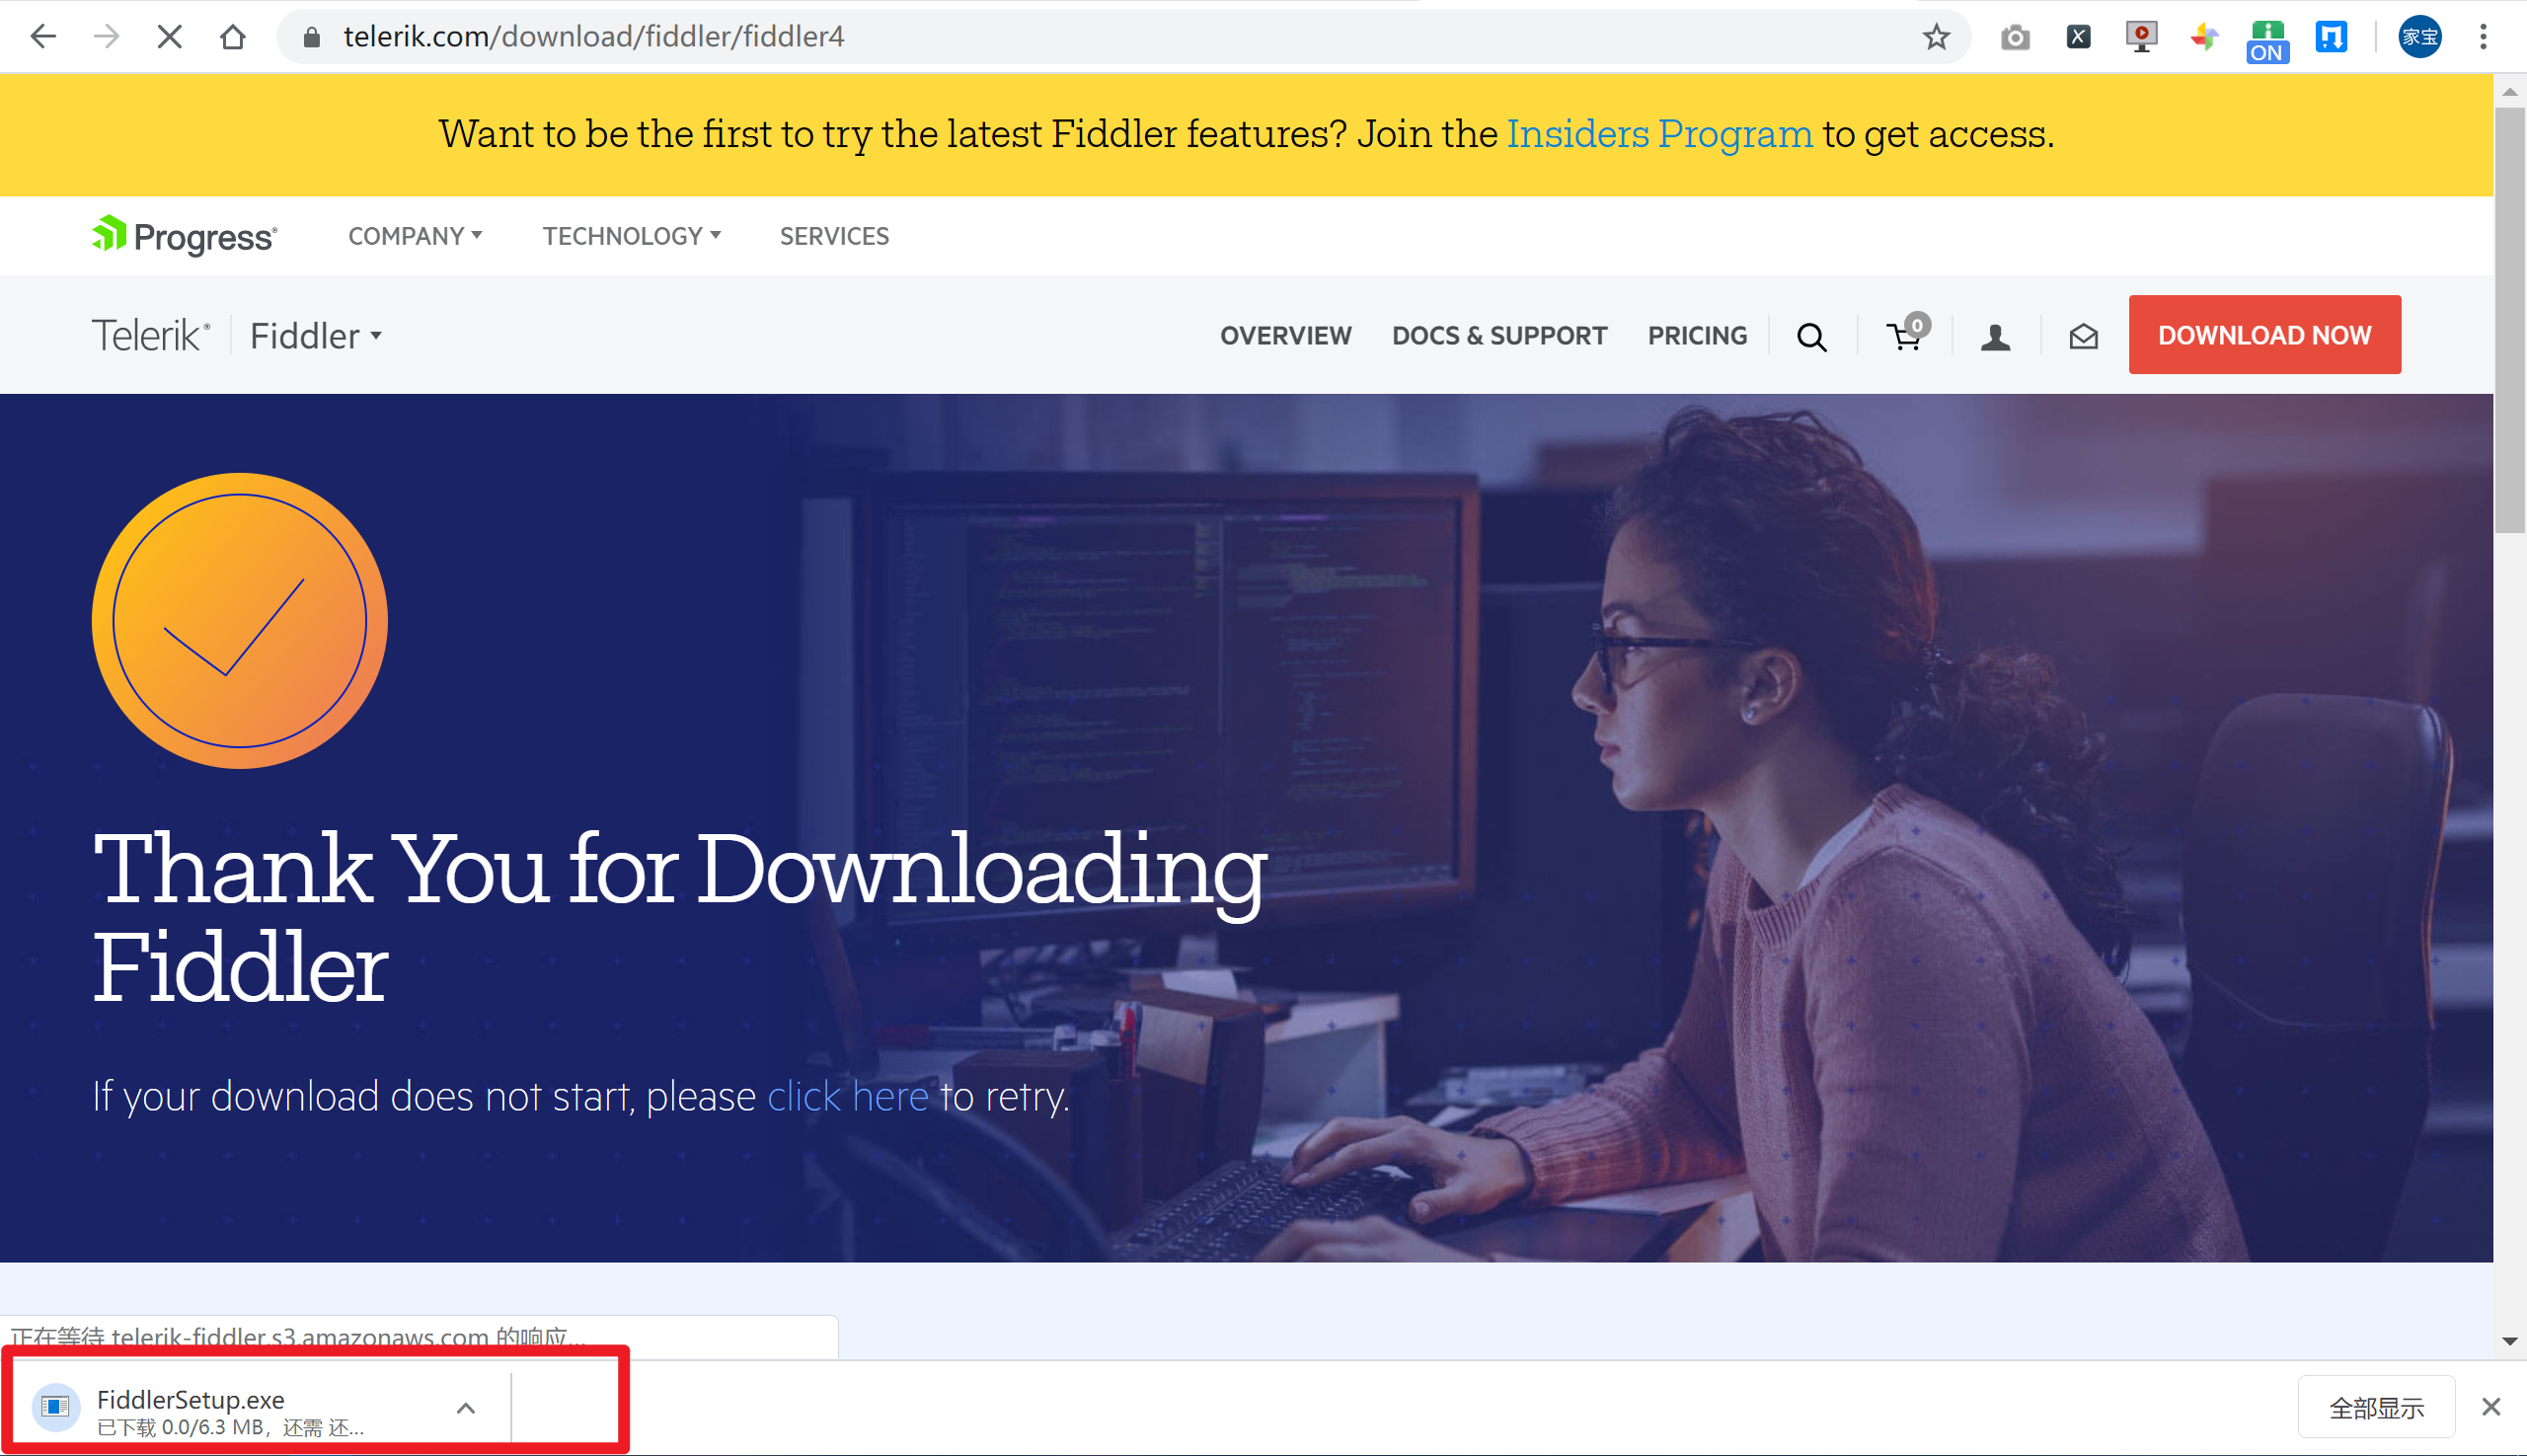Image resolution: width=2527 pixels, height=1456 pixels.
Task: Open DOCS & SUPPORT page
Action: point(1499,336)
